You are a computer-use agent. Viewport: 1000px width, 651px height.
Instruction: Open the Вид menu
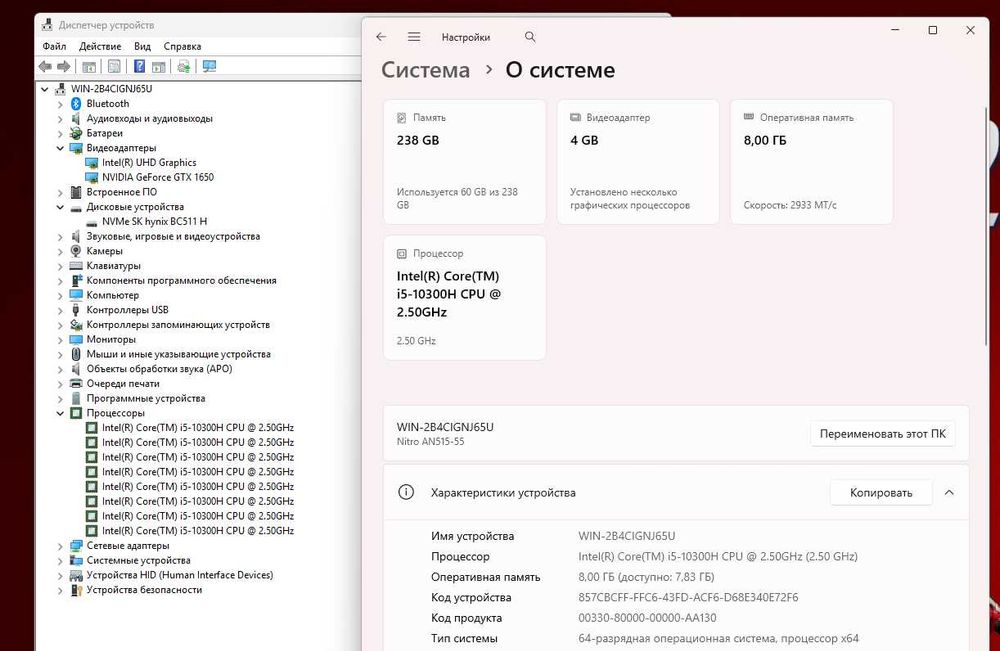(142, 47)
